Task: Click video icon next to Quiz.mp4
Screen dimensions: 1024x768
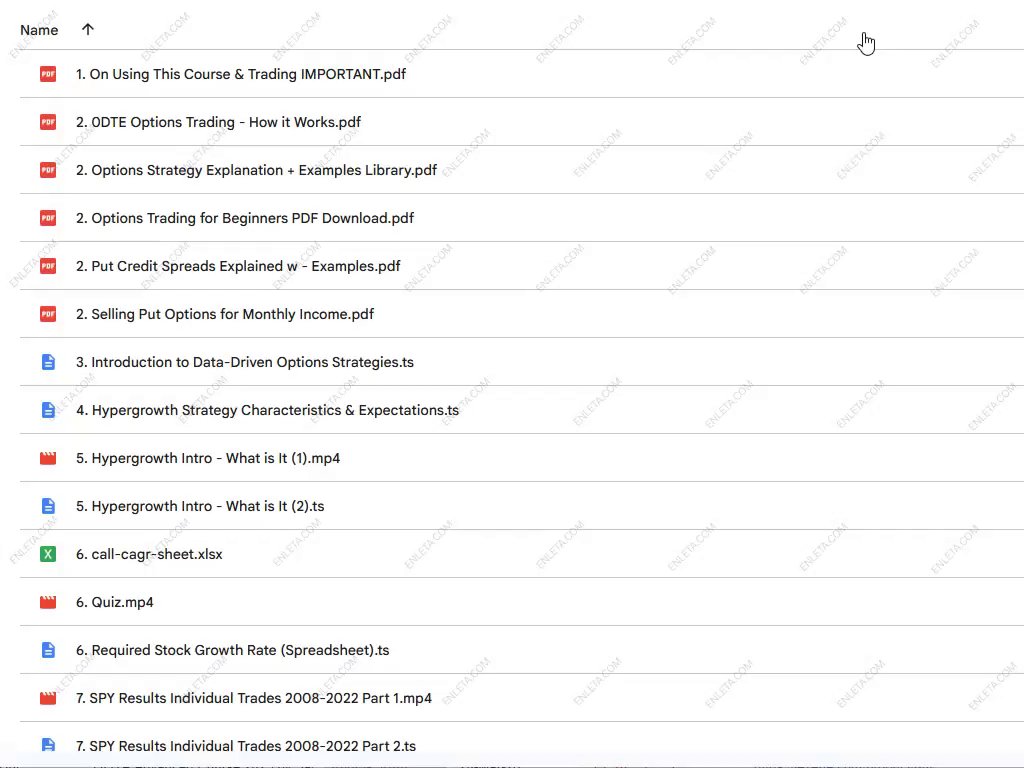Action: click(x=48, y=602)
